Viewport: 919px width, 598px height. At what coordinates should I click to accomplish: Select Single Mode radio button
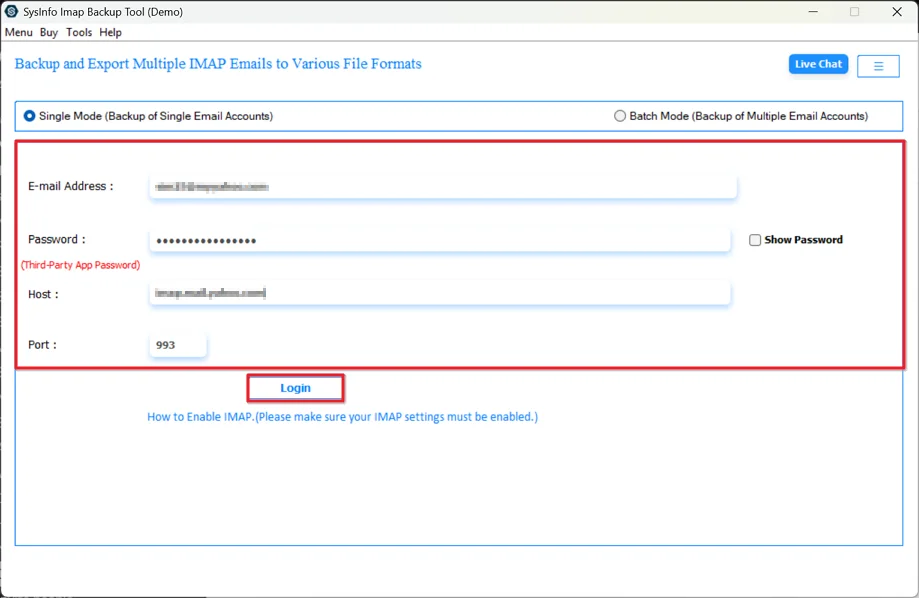click(x=30, y=116)
